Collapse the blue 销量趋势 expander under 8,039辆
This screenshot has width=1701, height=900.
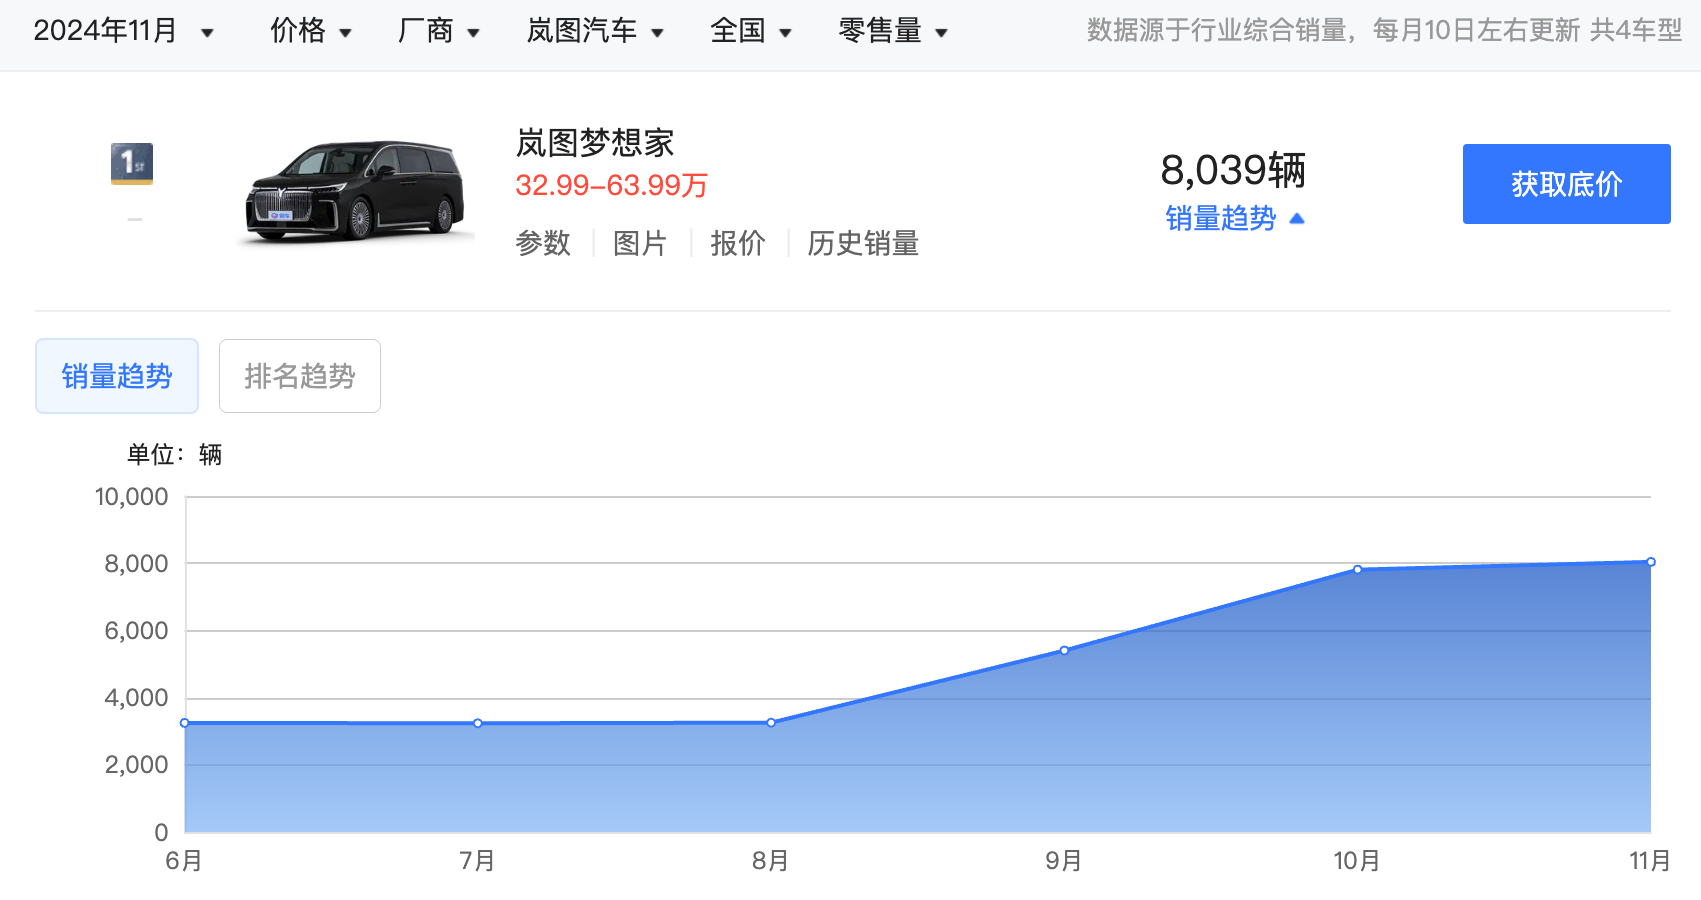pos(1235,218)
